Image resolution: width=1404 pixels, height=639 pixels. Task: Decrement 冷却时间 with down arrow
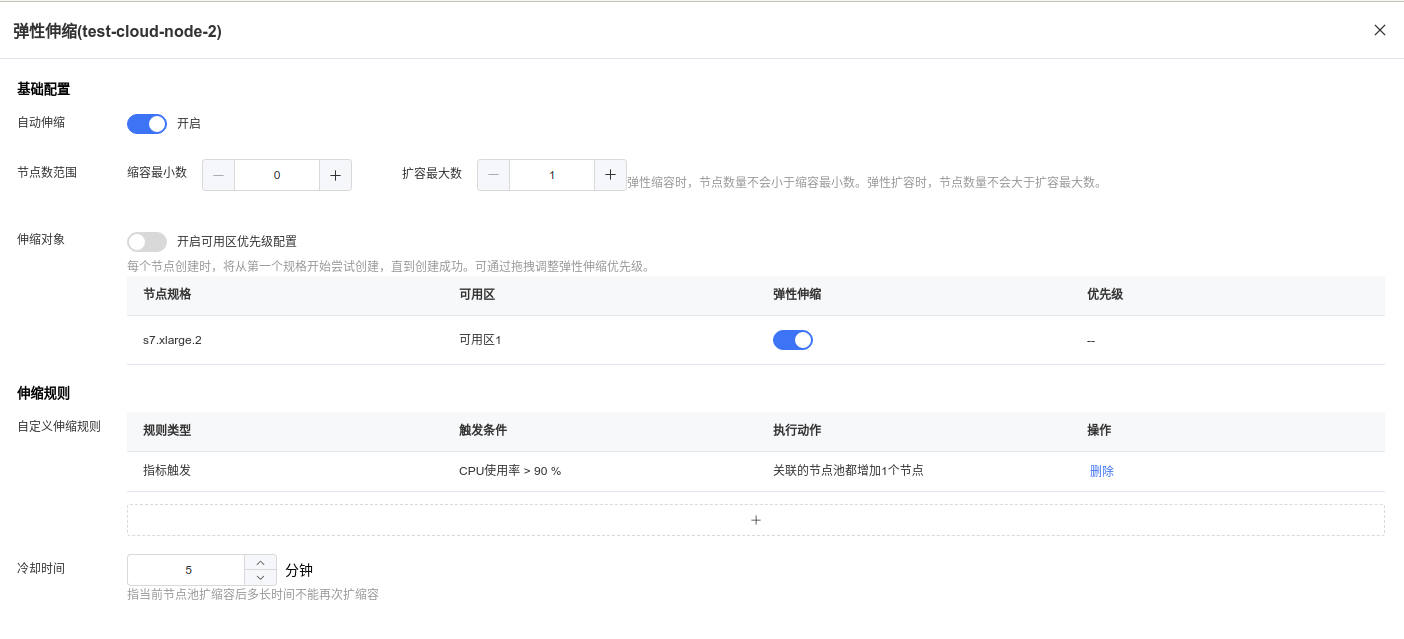[260, 577]
